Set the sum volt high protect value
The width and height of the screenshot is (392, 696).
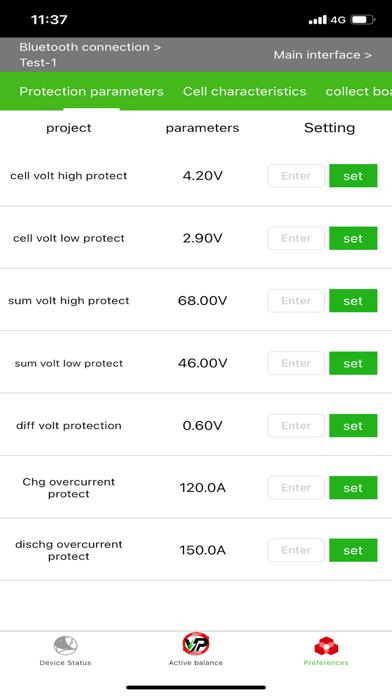pyautogui.click(x=353, y=301)
